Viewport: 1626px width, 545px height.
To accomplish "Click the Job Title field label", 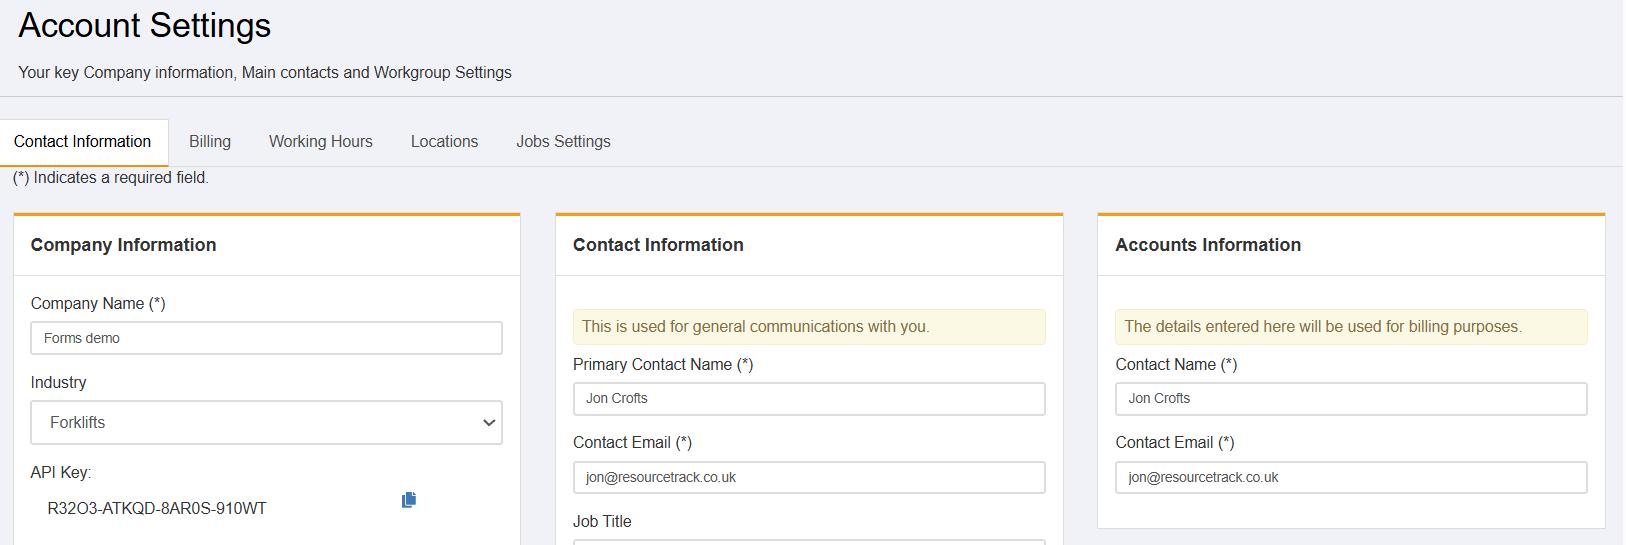I will coord(602,521).
